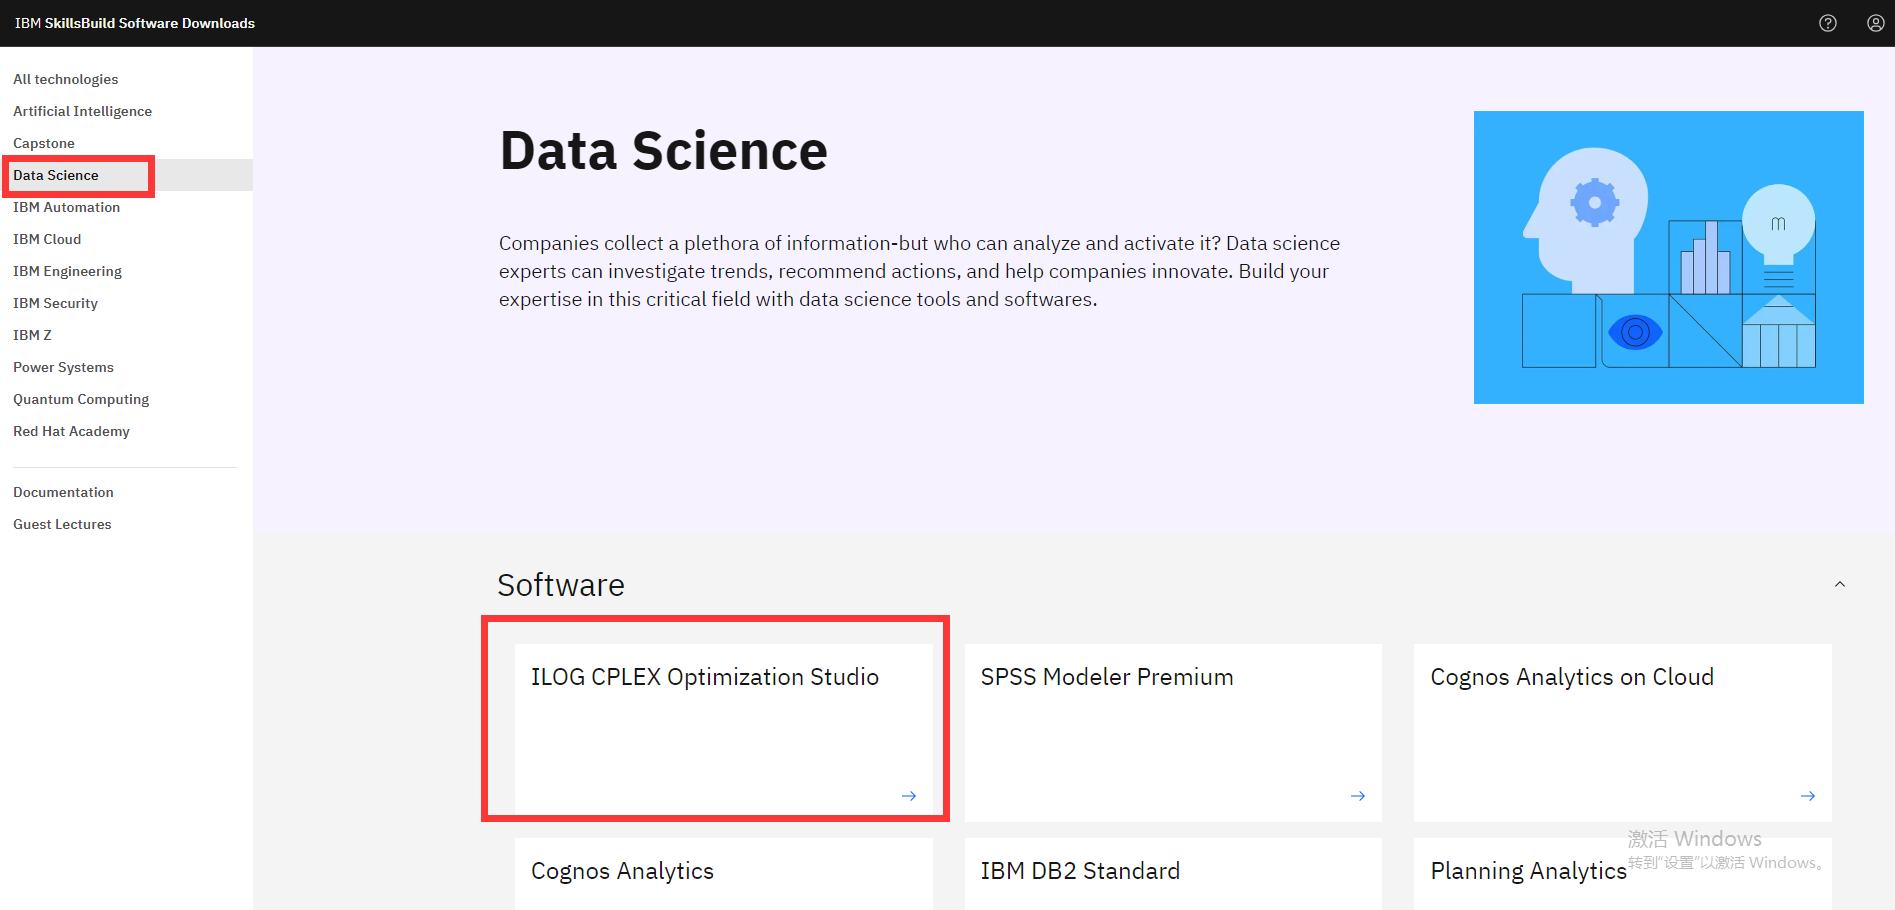Click arrow on ILOG CPLEX Optimization Studio card
Screen dimensions: 1895x910
[909, 796]
